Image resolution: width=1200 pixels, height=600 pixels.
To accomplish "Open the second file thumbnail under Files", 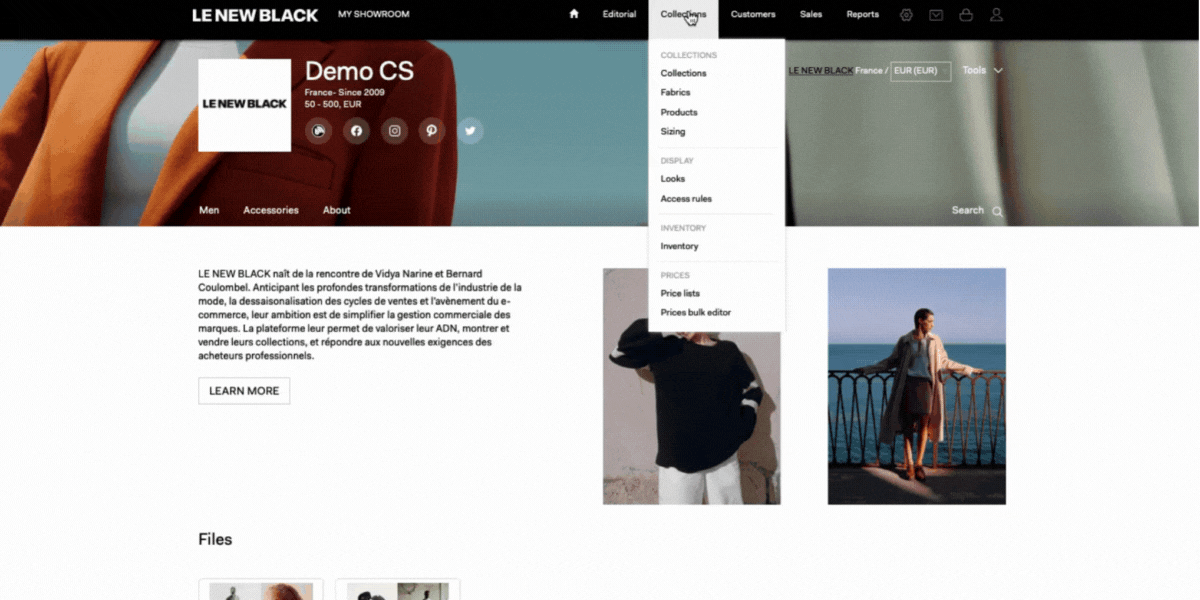I will [398, 589].
